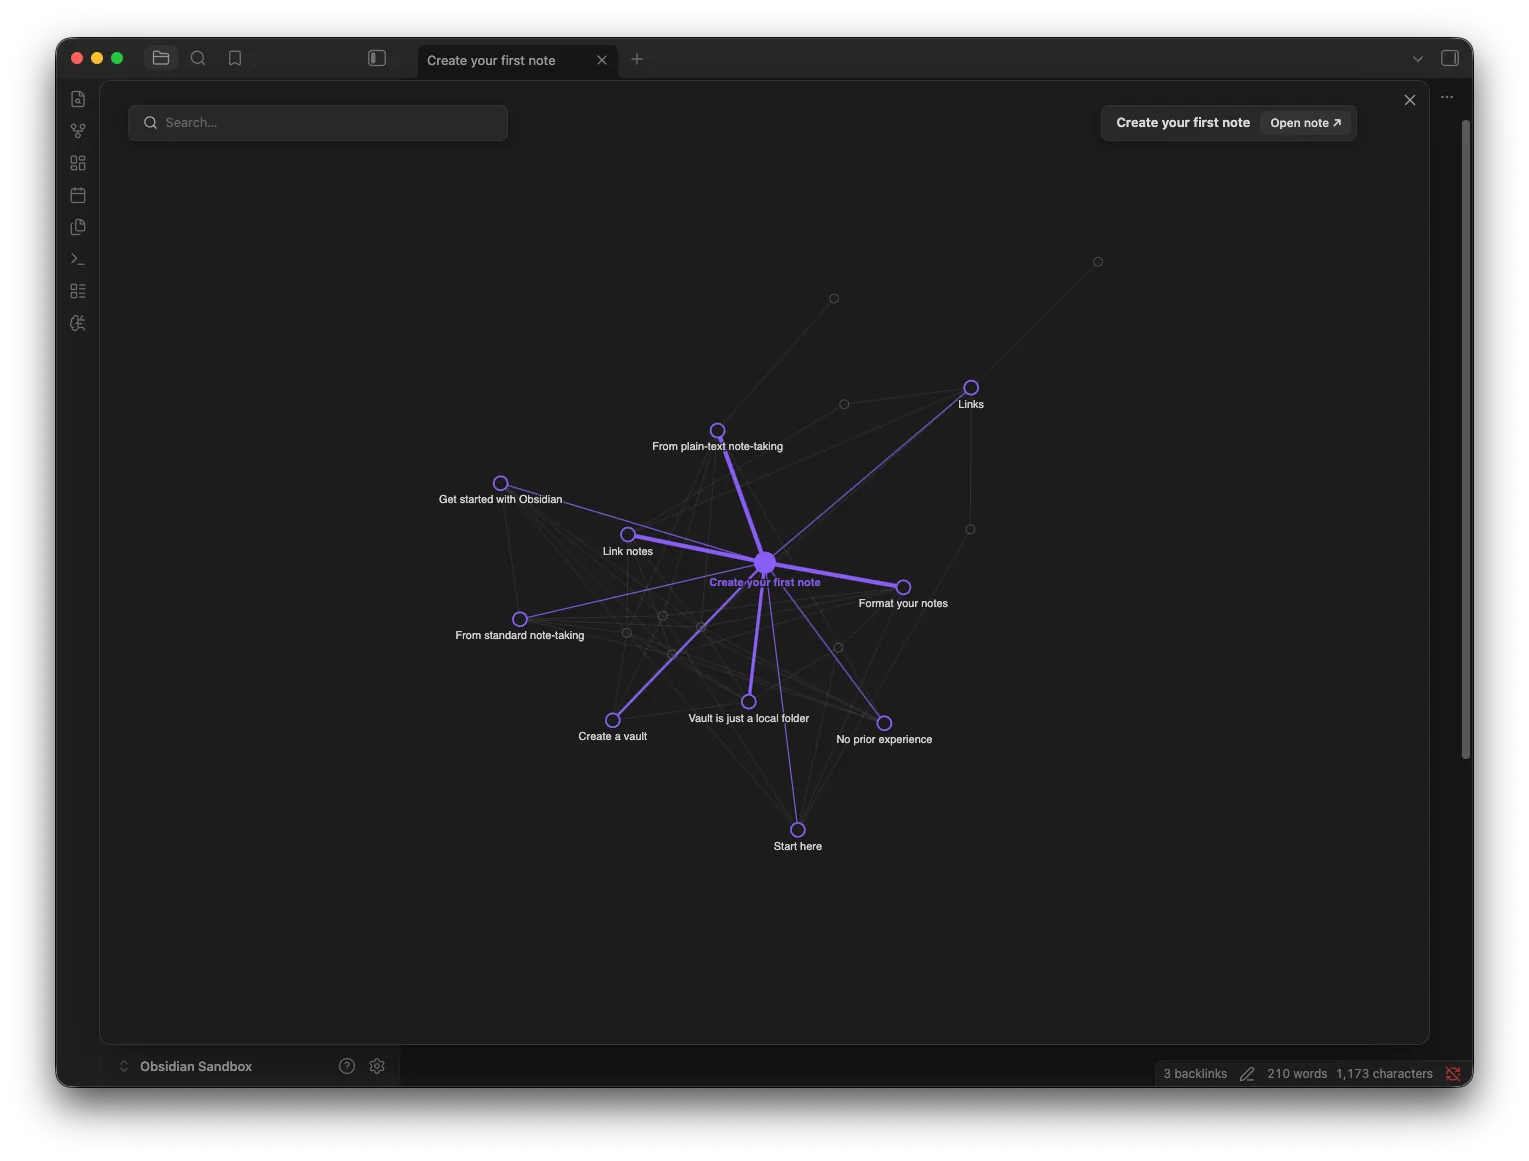Click the 3 backlinks status item

coord(1195,1074)
